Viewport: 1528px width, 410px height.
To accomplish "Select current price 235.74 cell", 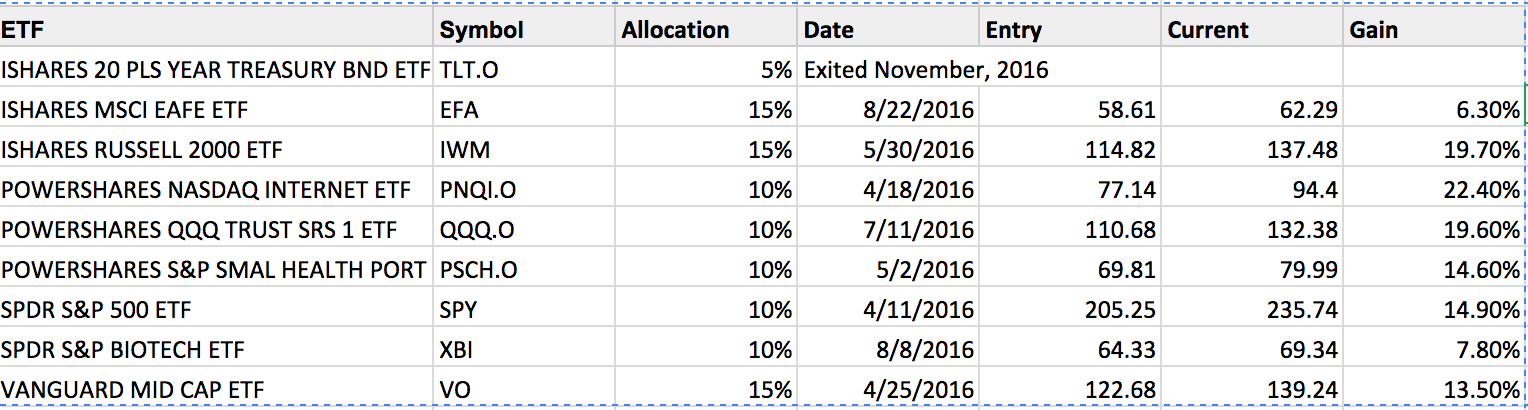I will click(1252, 309).
